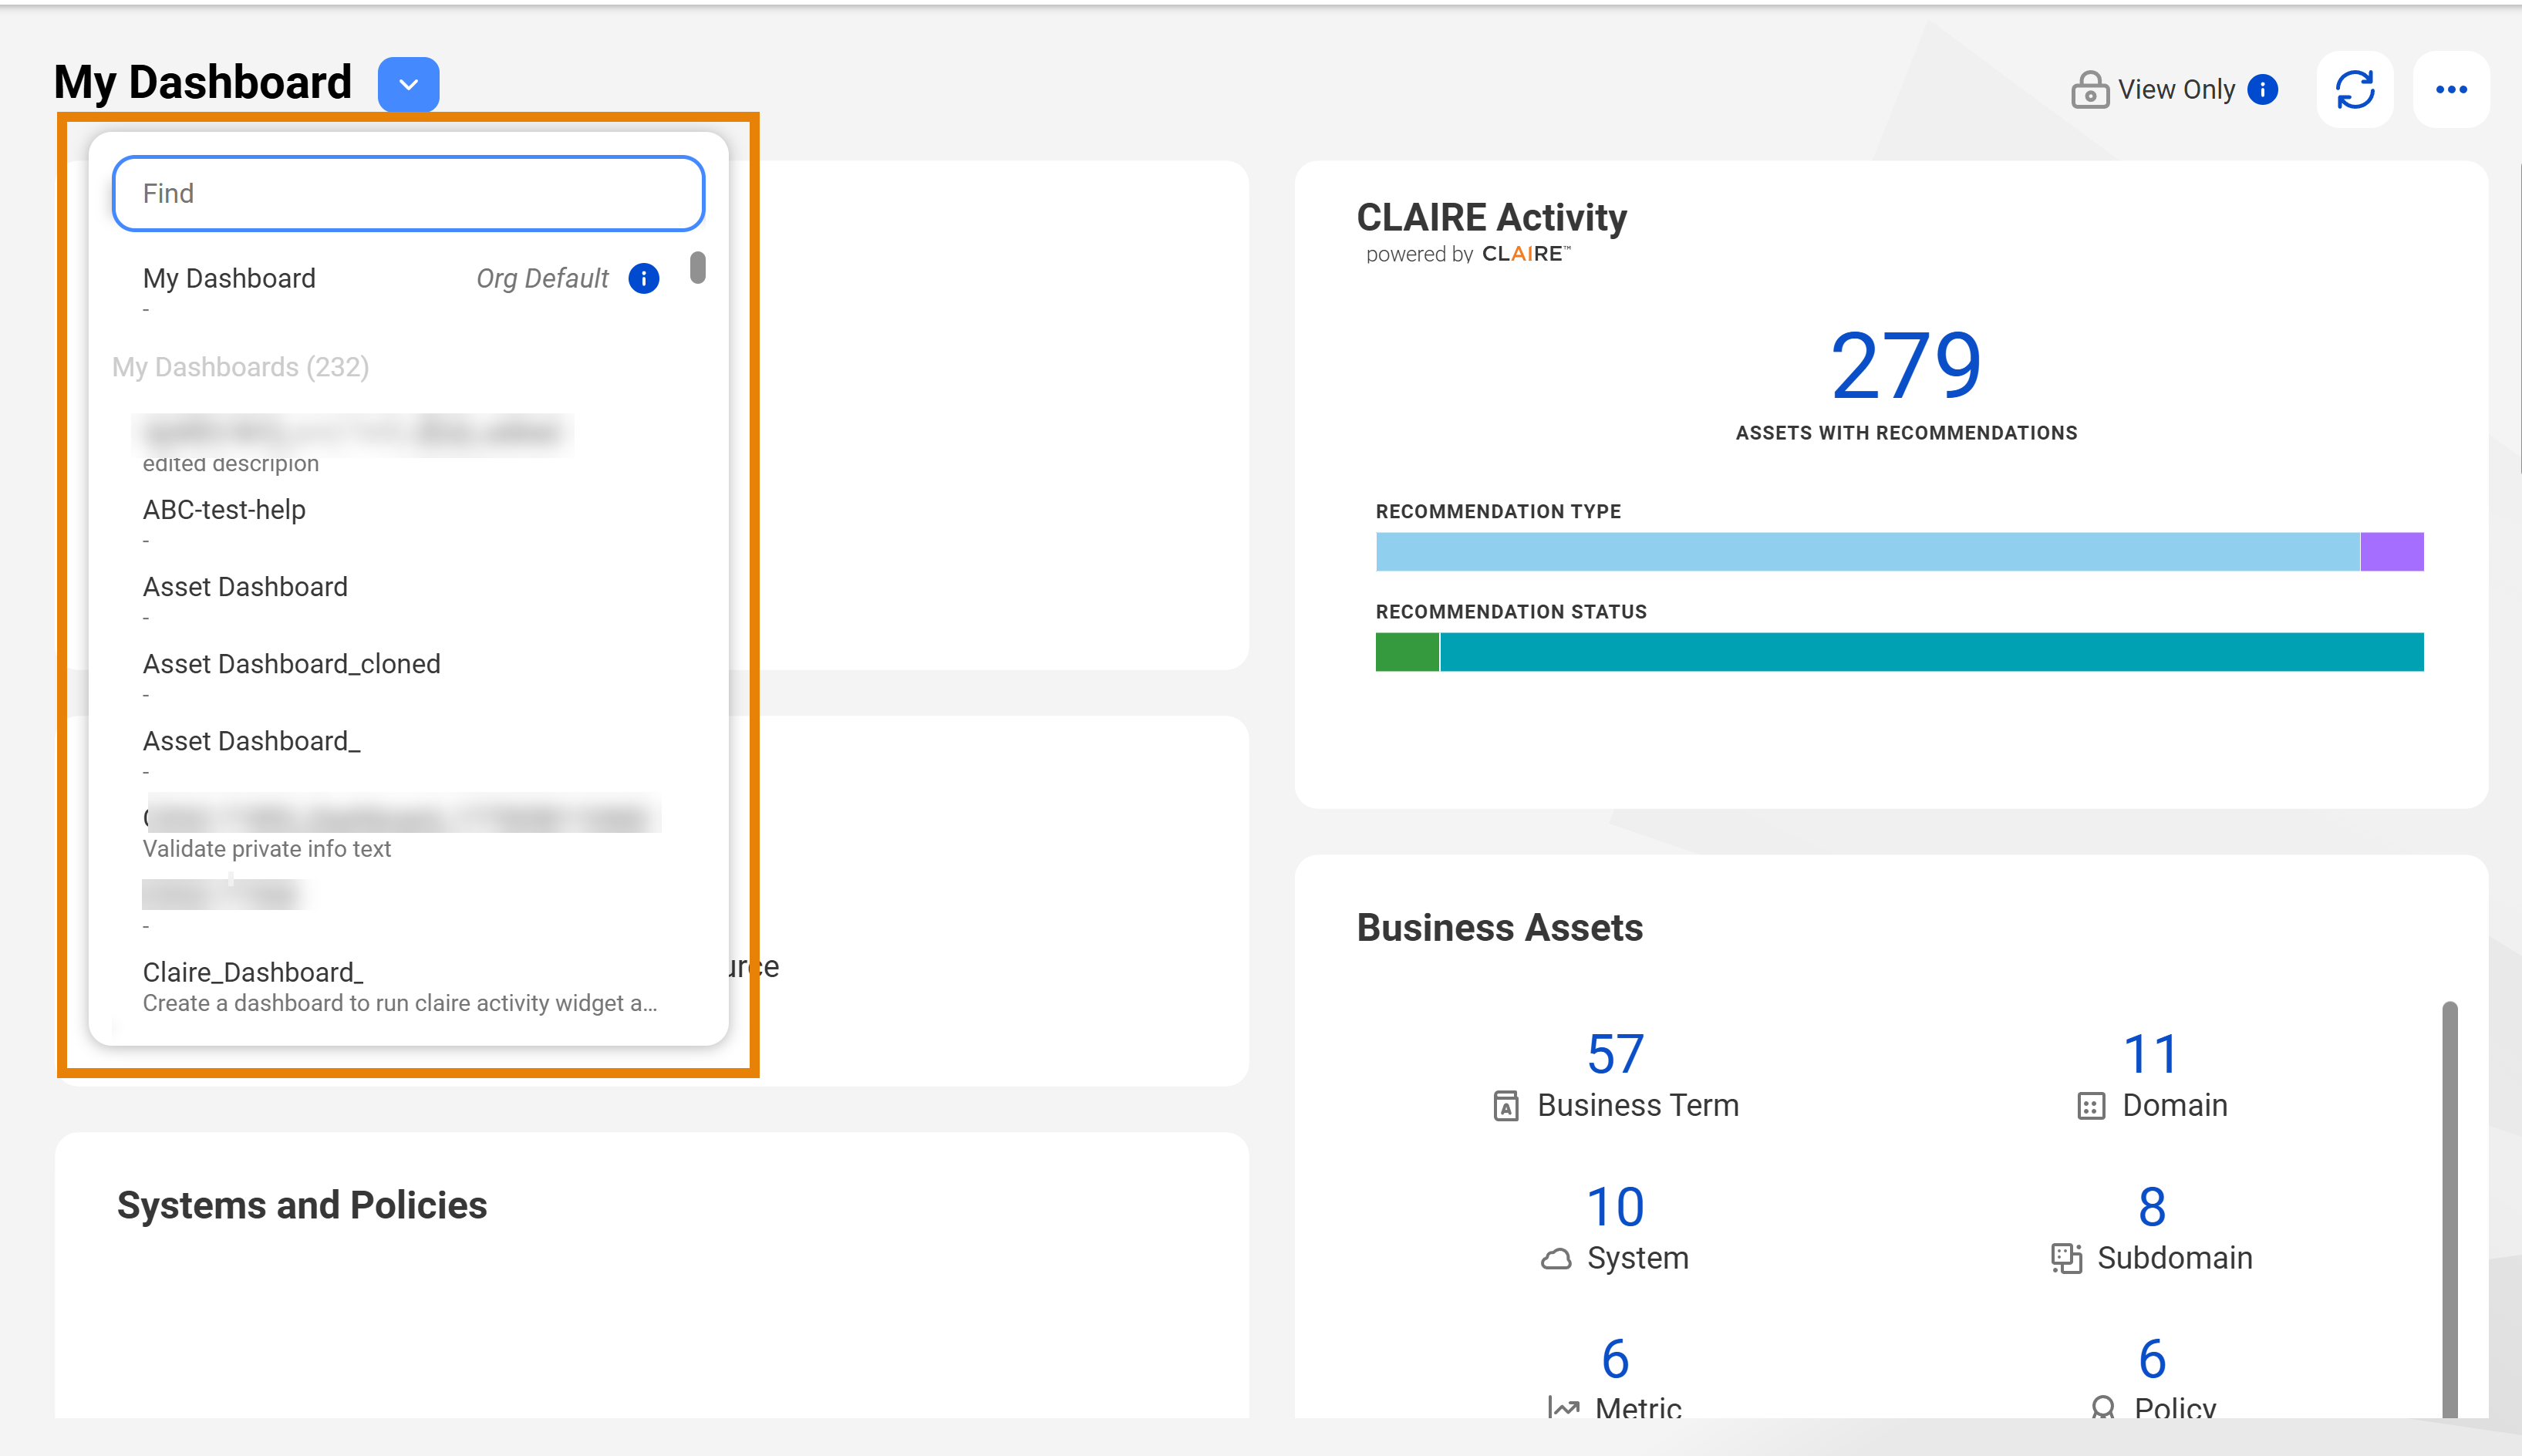This screenshot has height=1456, width=2522.
Task: Click the Domain icon
Action: [x=2091, y=1106]
